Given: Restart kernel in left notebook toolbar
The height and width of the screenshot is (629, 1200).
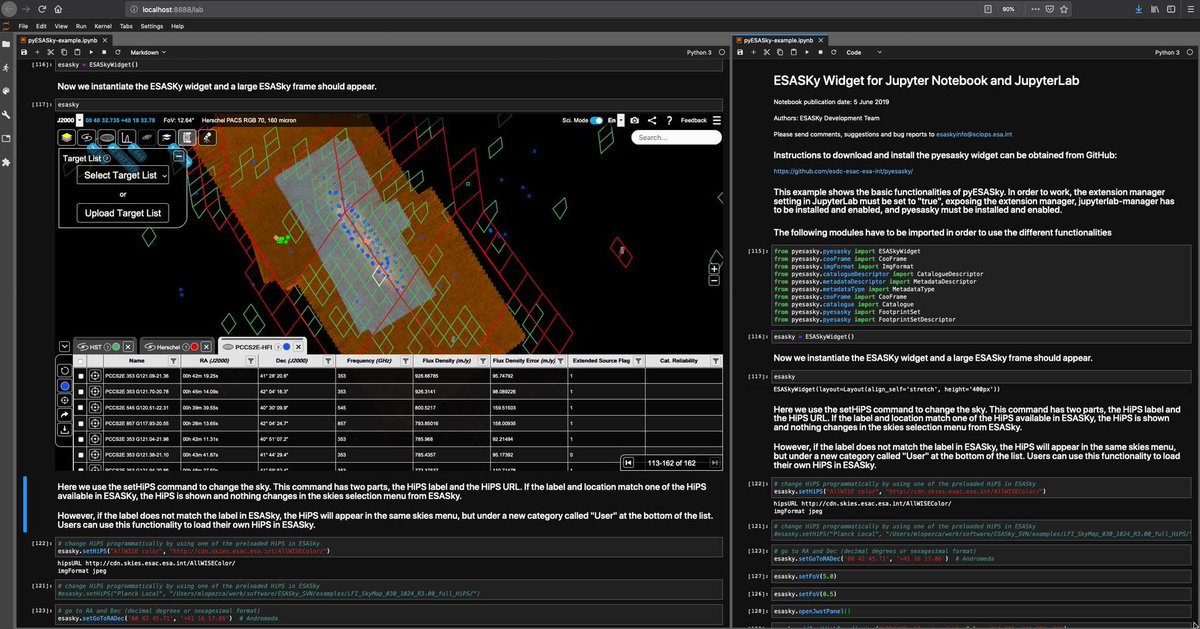Looking at the screenshot, I should click(x=118, y=52).
